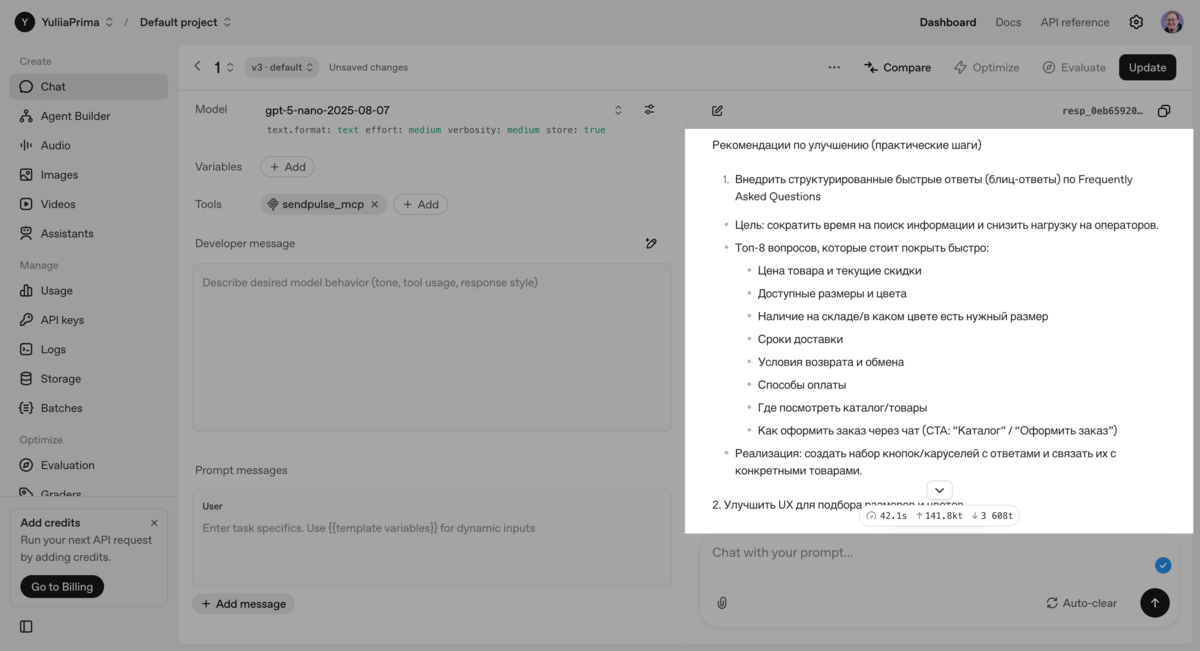Image resolution: width=1200 pixels, height=651 pixels.
Task: Expand the response with the down chevron
Action: 938,491
